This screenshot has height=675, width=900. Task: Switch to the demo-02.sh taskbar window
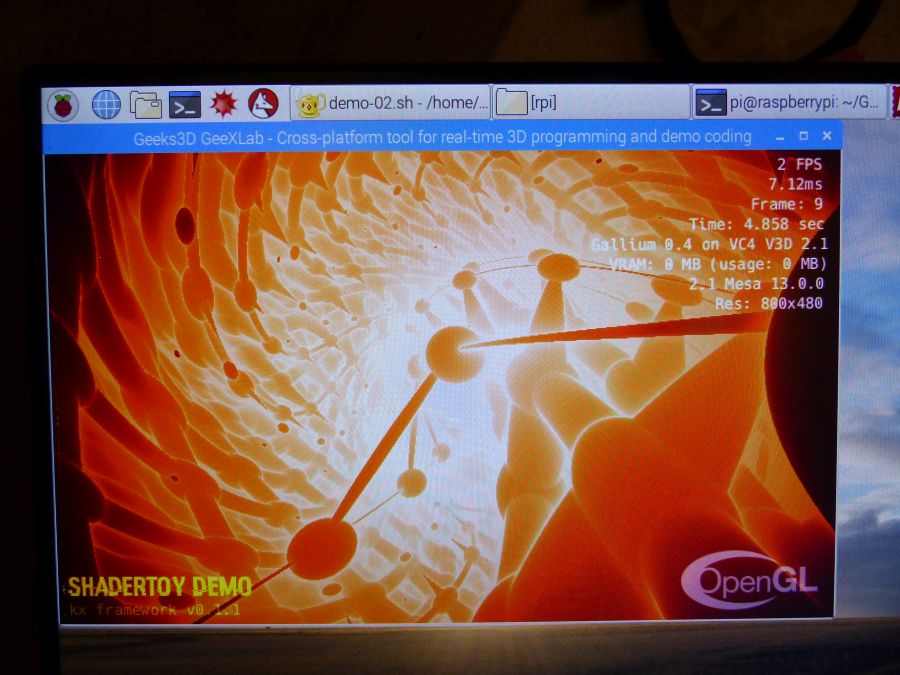[x=390, y=103]
